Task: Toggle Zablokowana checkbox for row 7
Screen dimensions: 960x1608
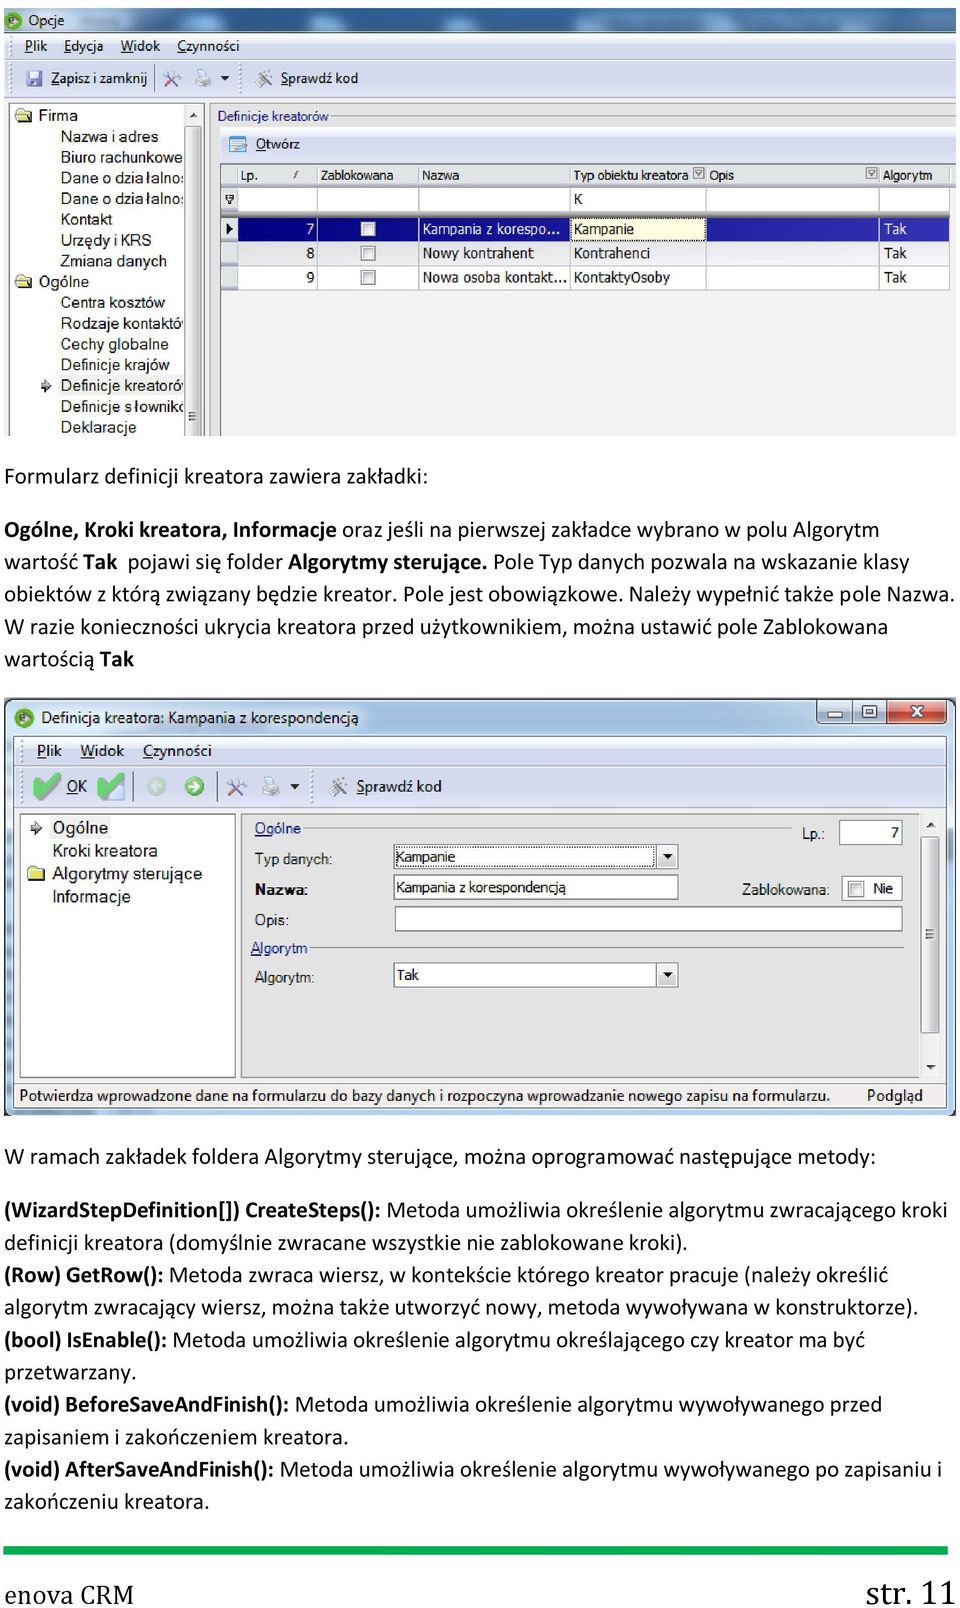Action: pyautogui.click(x=368, y=229)
